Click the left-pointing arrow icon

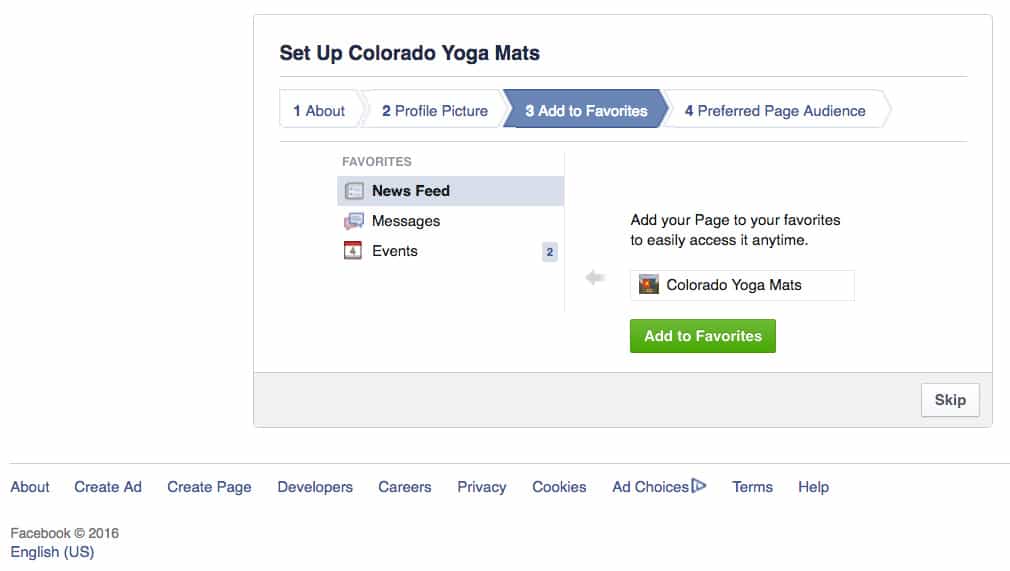(595, 278)
